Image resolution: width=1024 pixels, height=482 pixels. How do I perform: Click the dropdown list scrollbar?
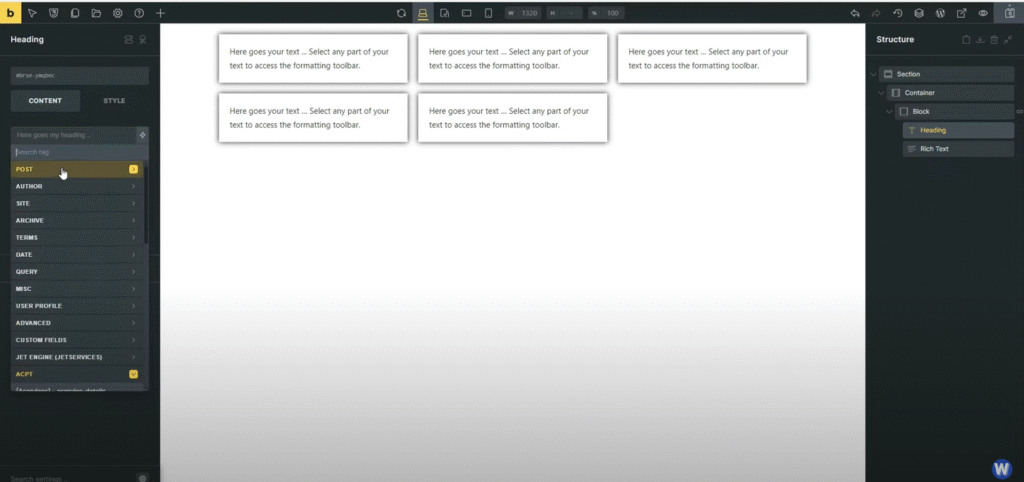(x=146, y=202)
